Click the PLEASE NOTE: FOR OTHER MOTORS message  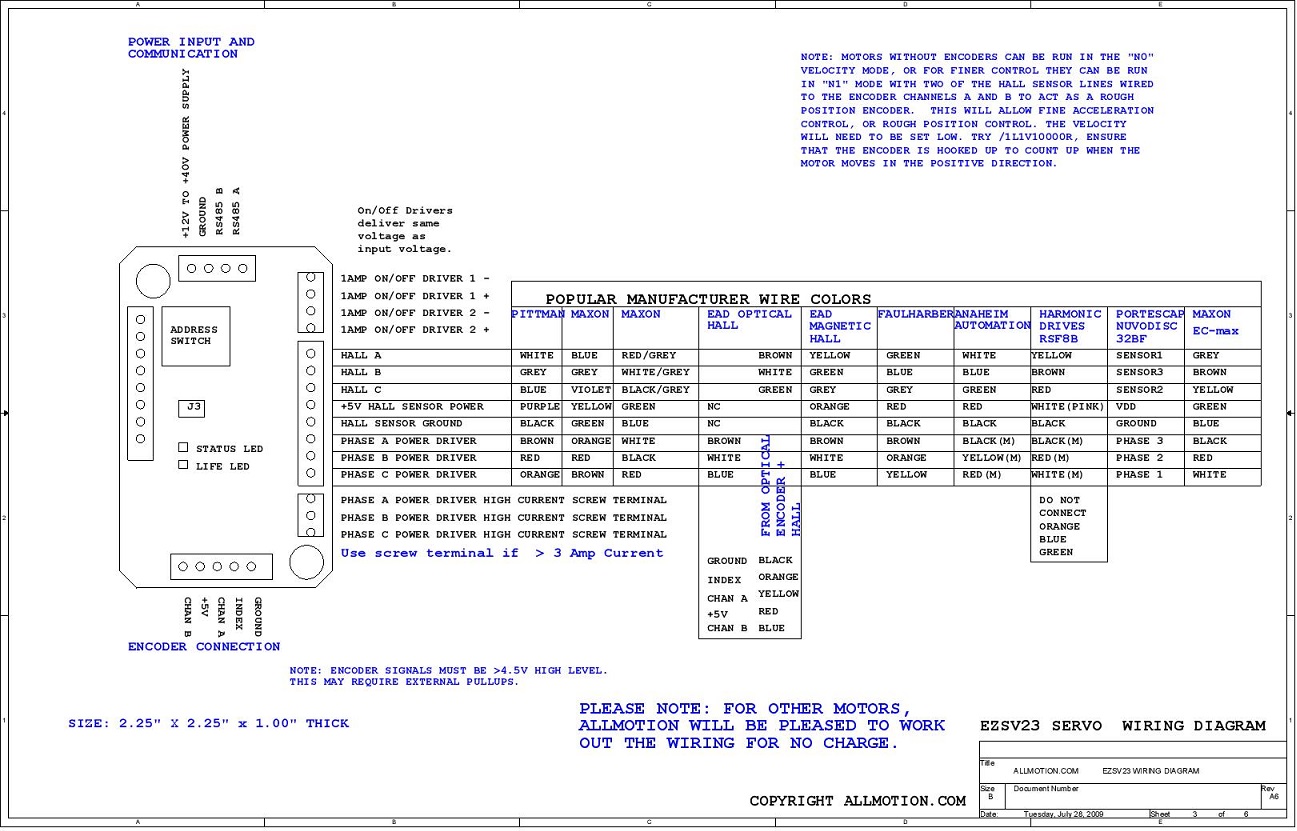761,726
